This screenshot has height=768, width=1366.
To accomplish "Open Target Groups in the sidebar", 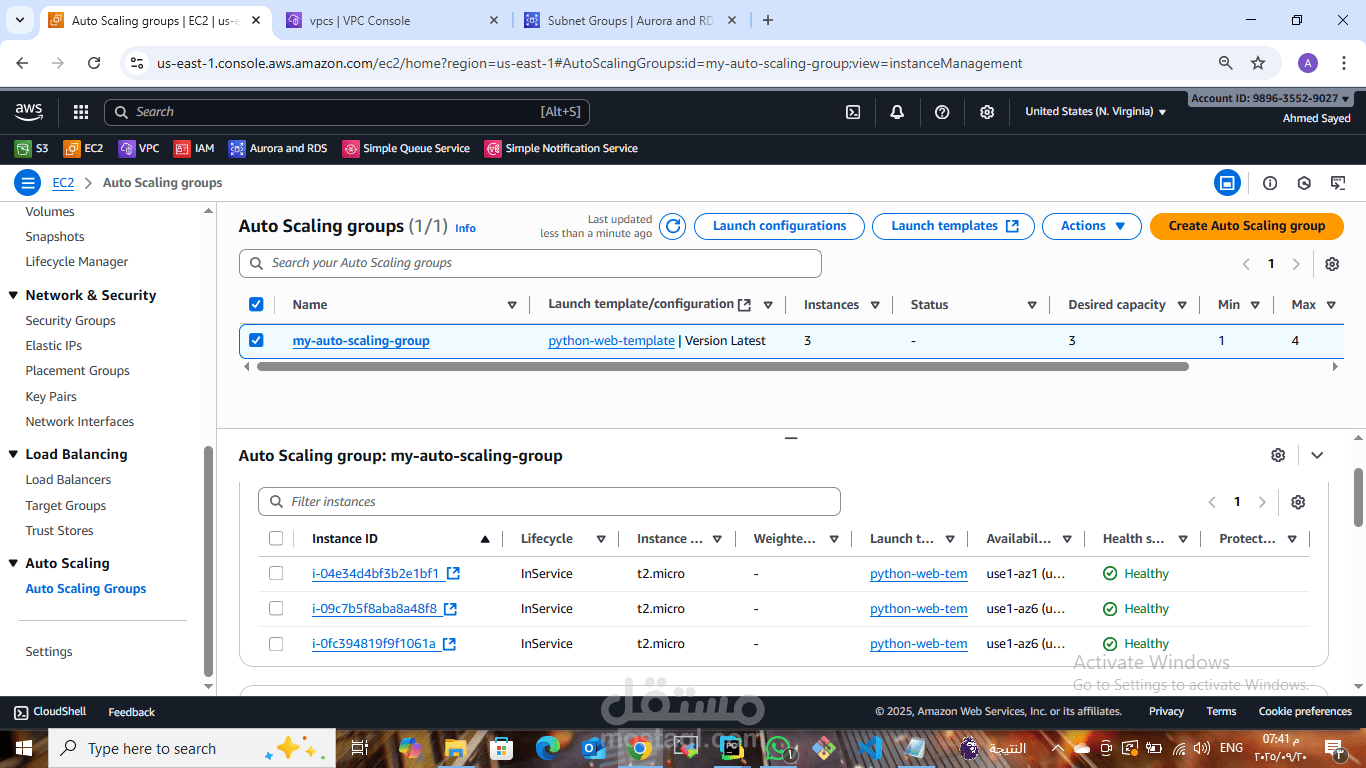I will [x=66, y=505].
